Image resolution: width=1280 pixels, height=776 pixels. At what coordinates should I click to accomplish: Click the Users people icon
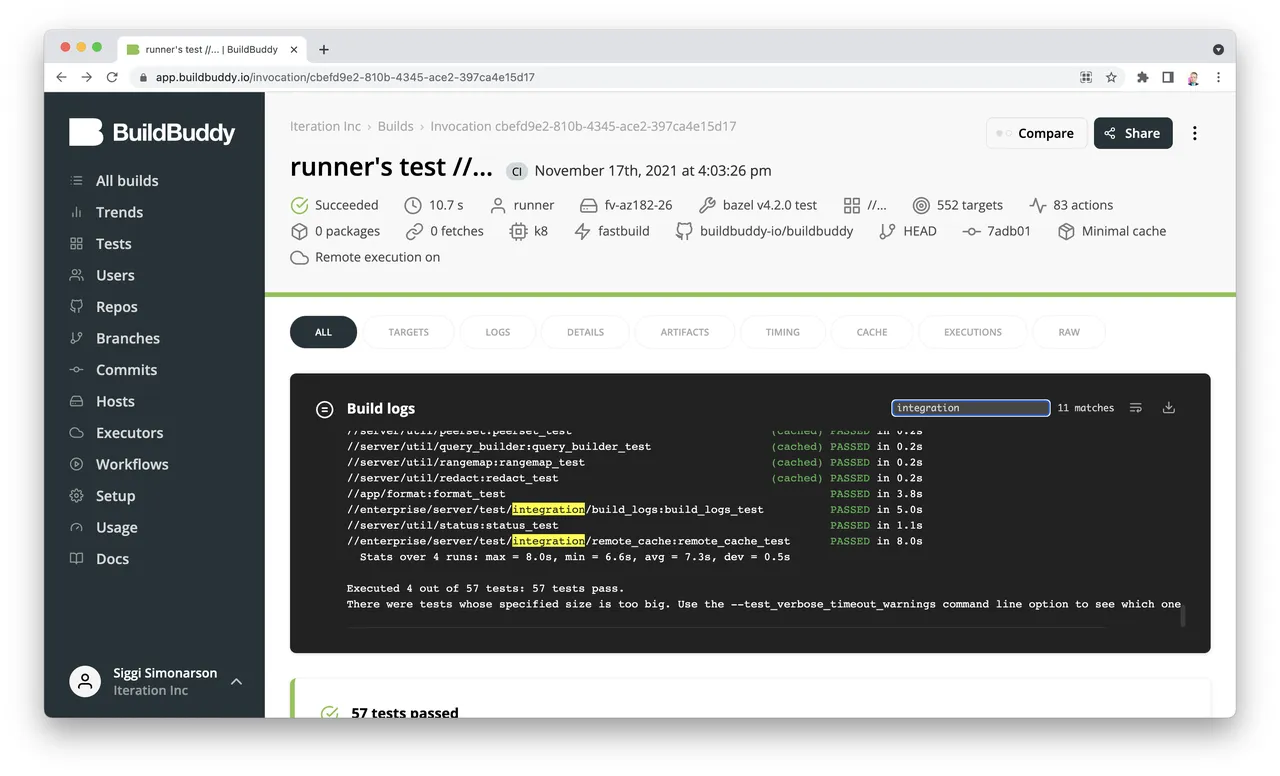pos(76,275)
